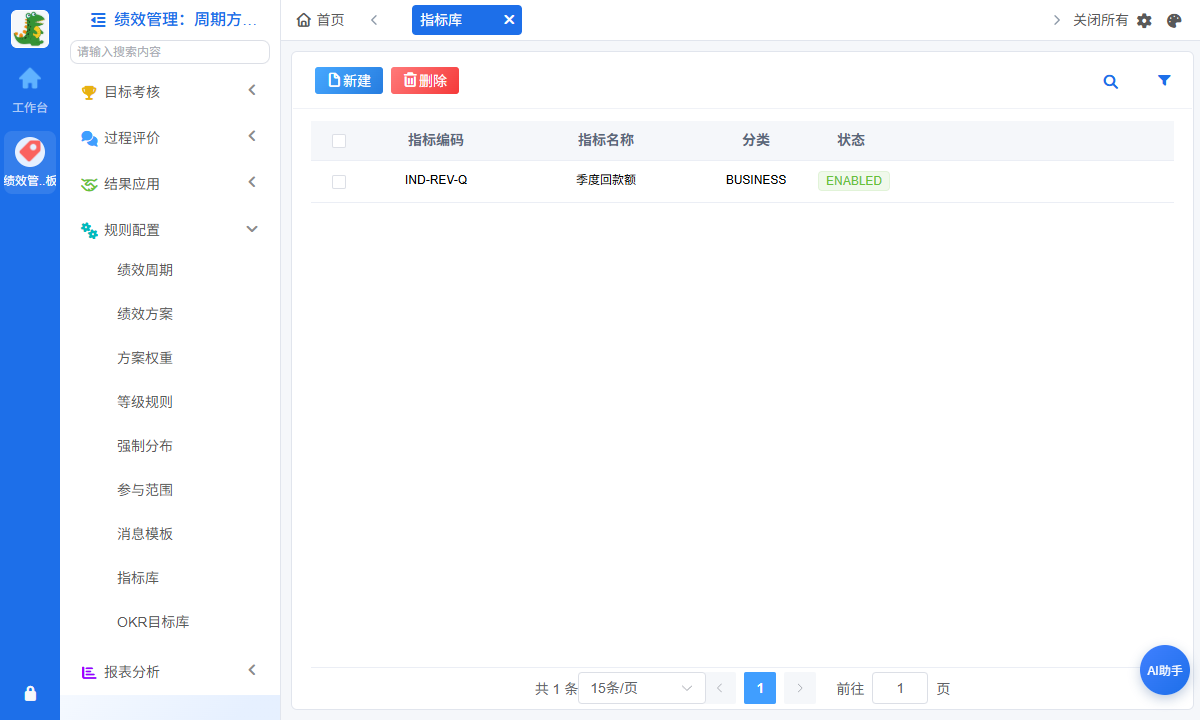Open settings gear icon at top right

(x=1145, y=20)
